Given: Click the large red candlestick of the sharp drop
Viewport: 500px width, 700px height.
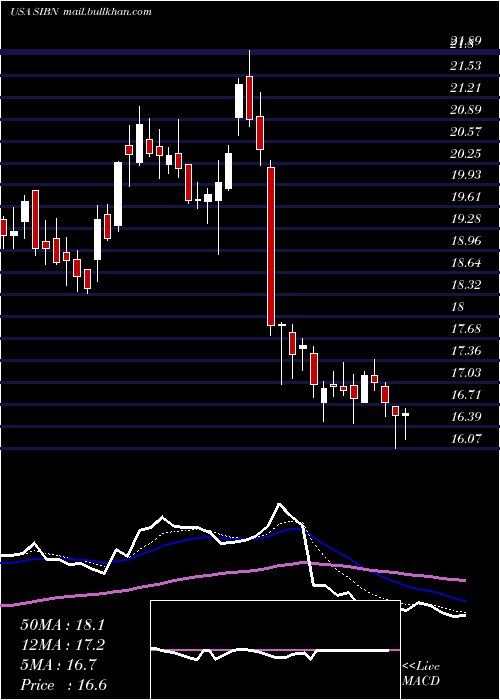Looking at the screenshot, I should tap(271, 246).
